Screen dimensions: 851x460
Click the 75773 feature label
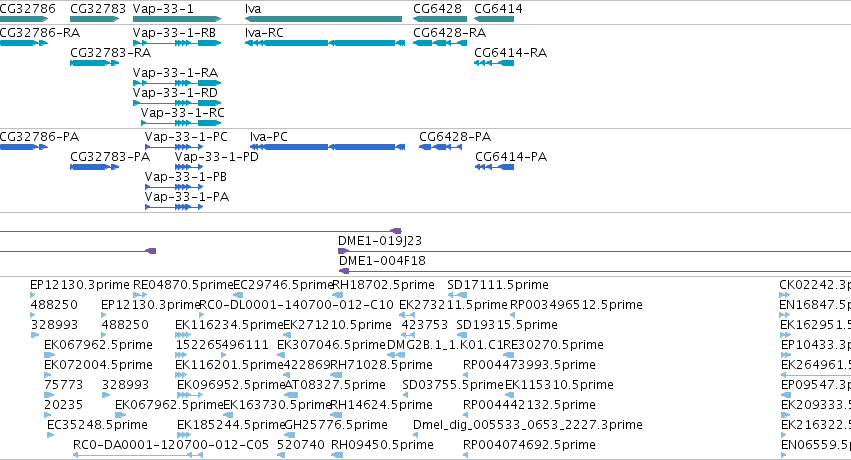point(63,385)
